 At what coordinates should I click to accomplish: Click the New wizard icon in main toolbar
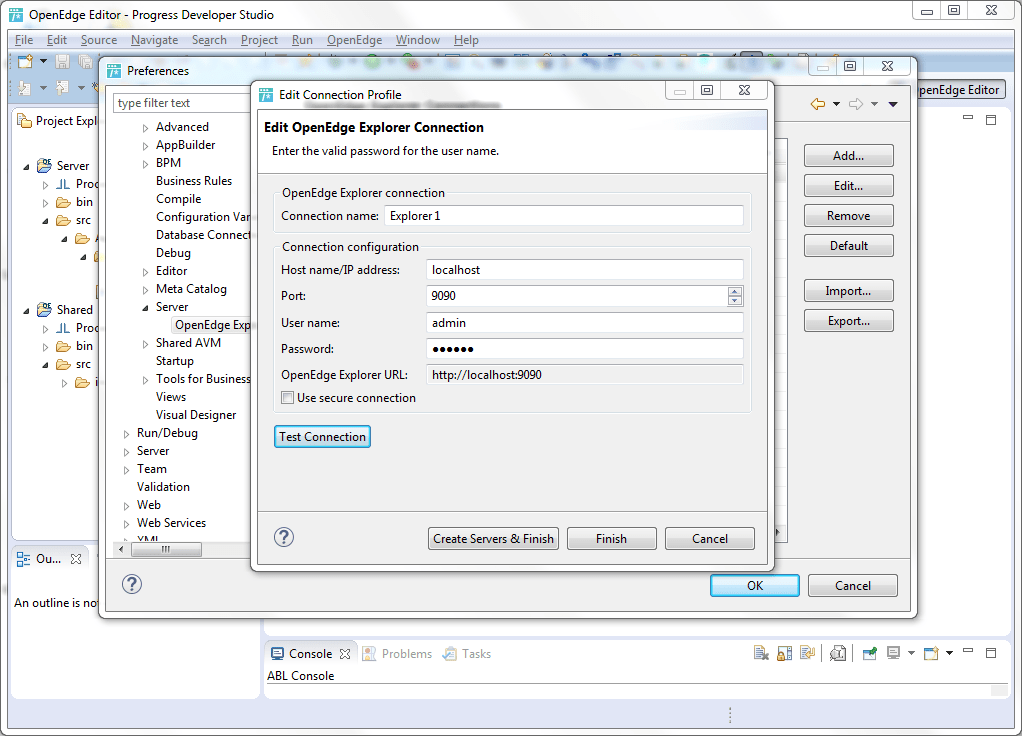(25, 62)
